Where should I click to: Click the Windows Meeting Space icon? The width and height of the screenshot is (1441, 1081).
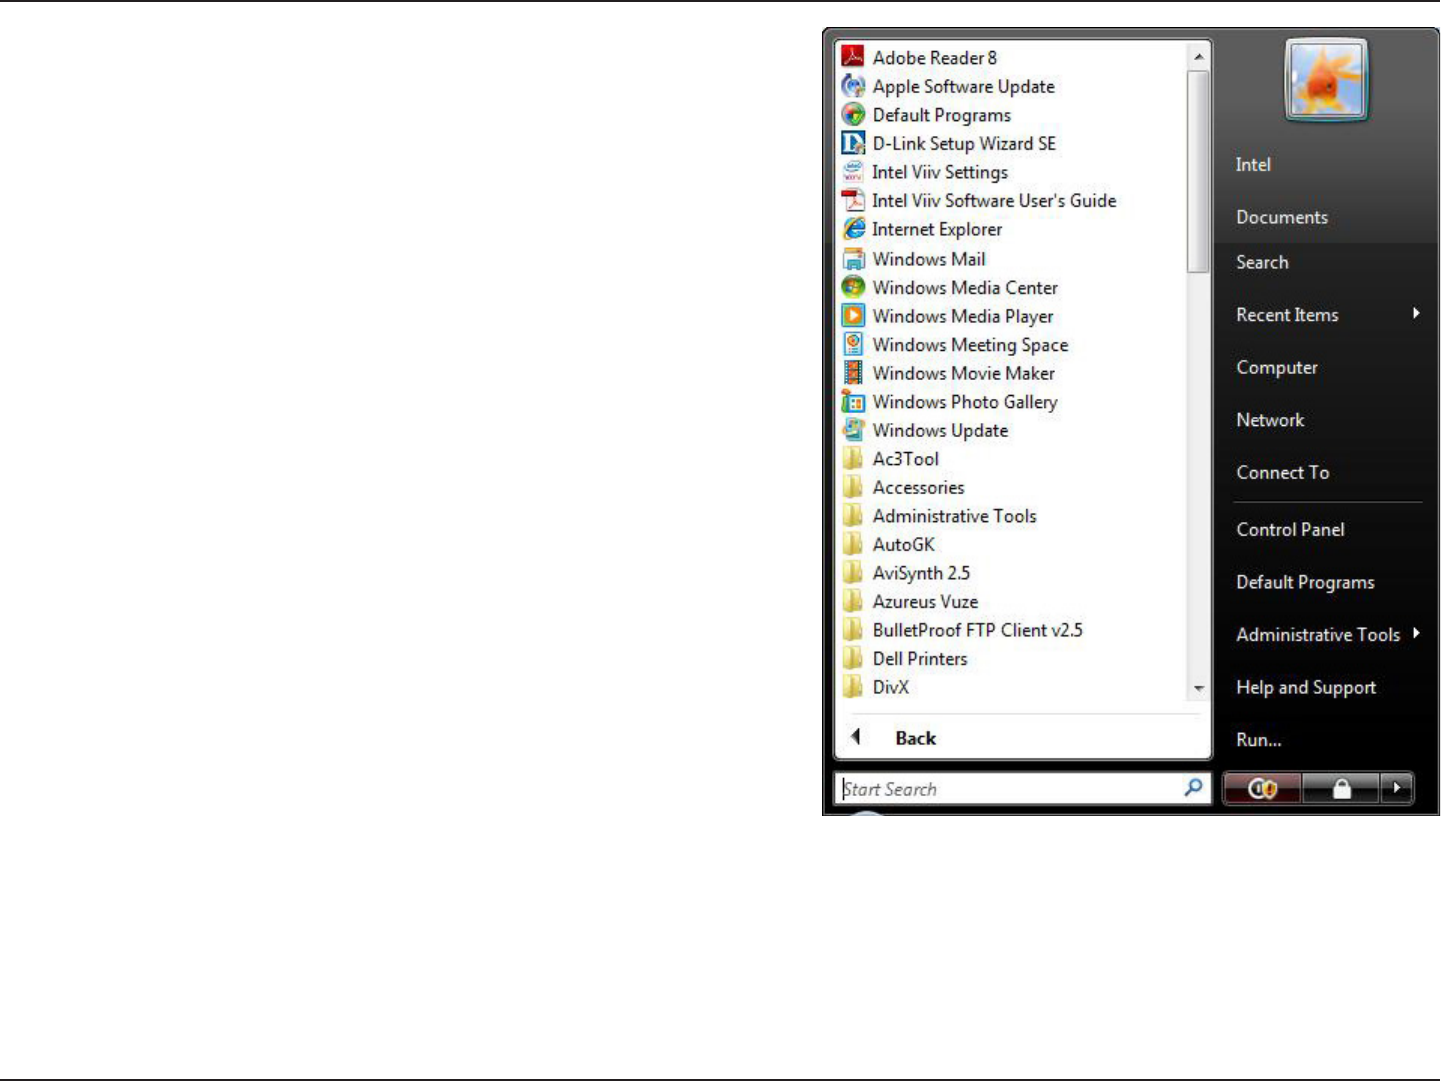coord(853,344)
